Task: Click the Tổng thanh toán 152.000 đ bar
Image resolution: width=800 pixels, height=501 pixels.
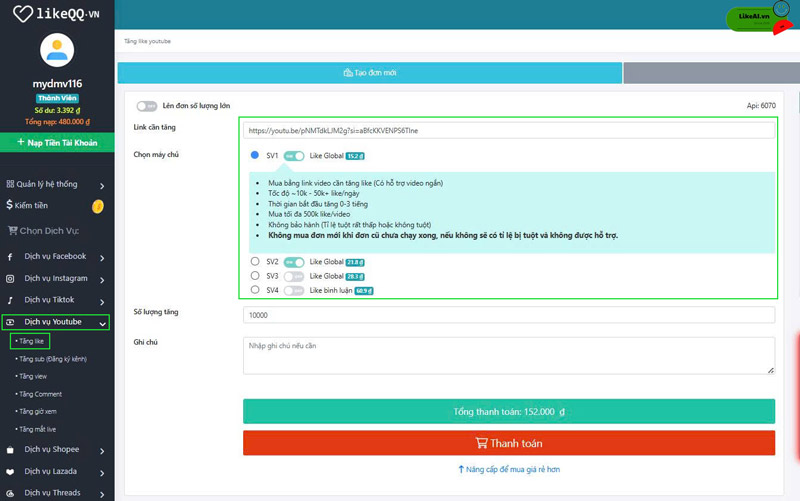Action: point(509,411)
